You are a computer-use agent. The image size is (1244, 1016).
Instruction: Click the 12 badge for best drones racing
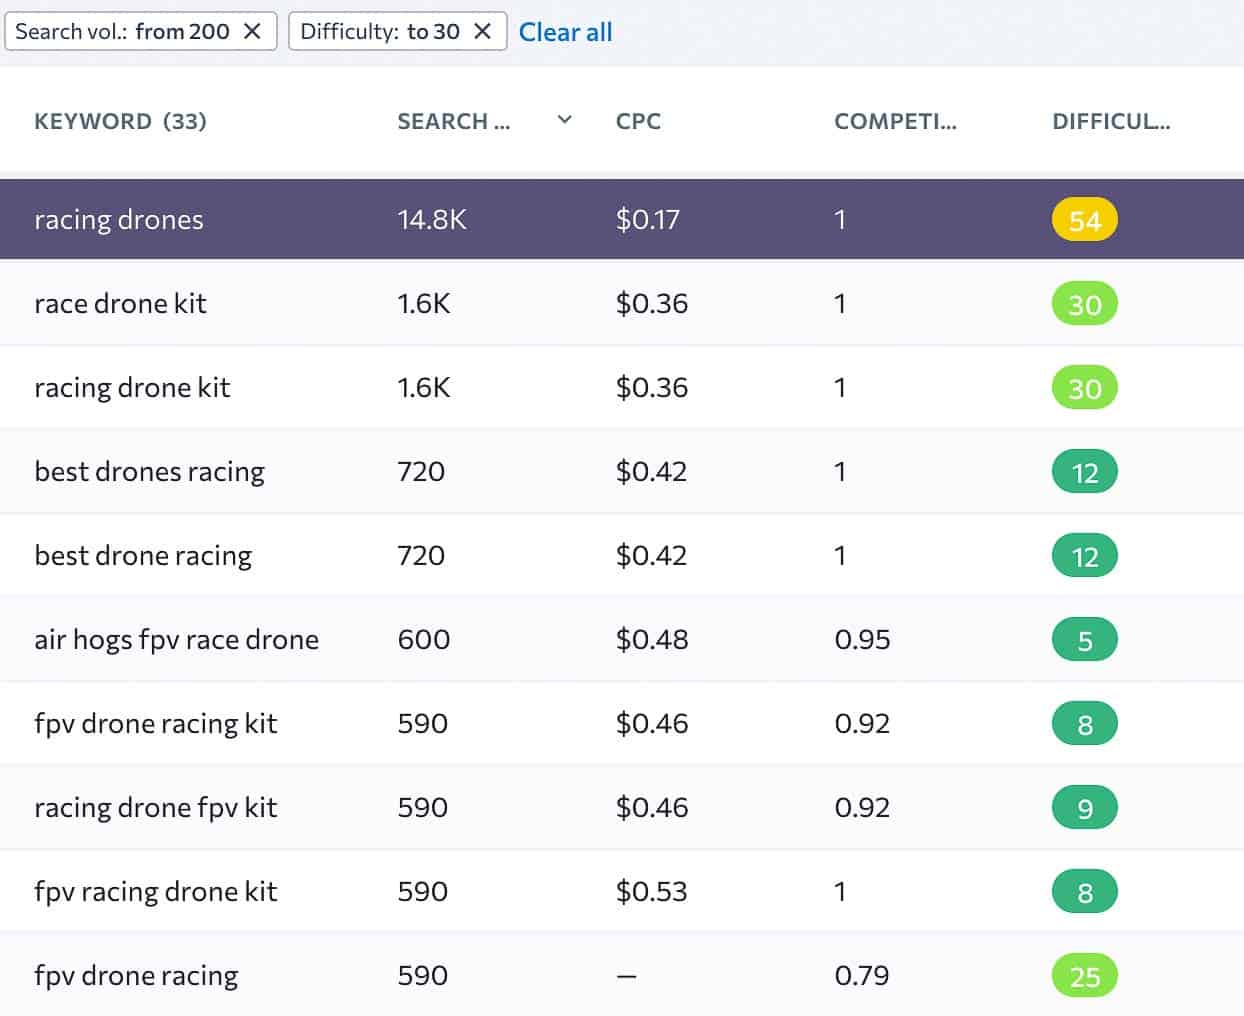pos(1084,471)
